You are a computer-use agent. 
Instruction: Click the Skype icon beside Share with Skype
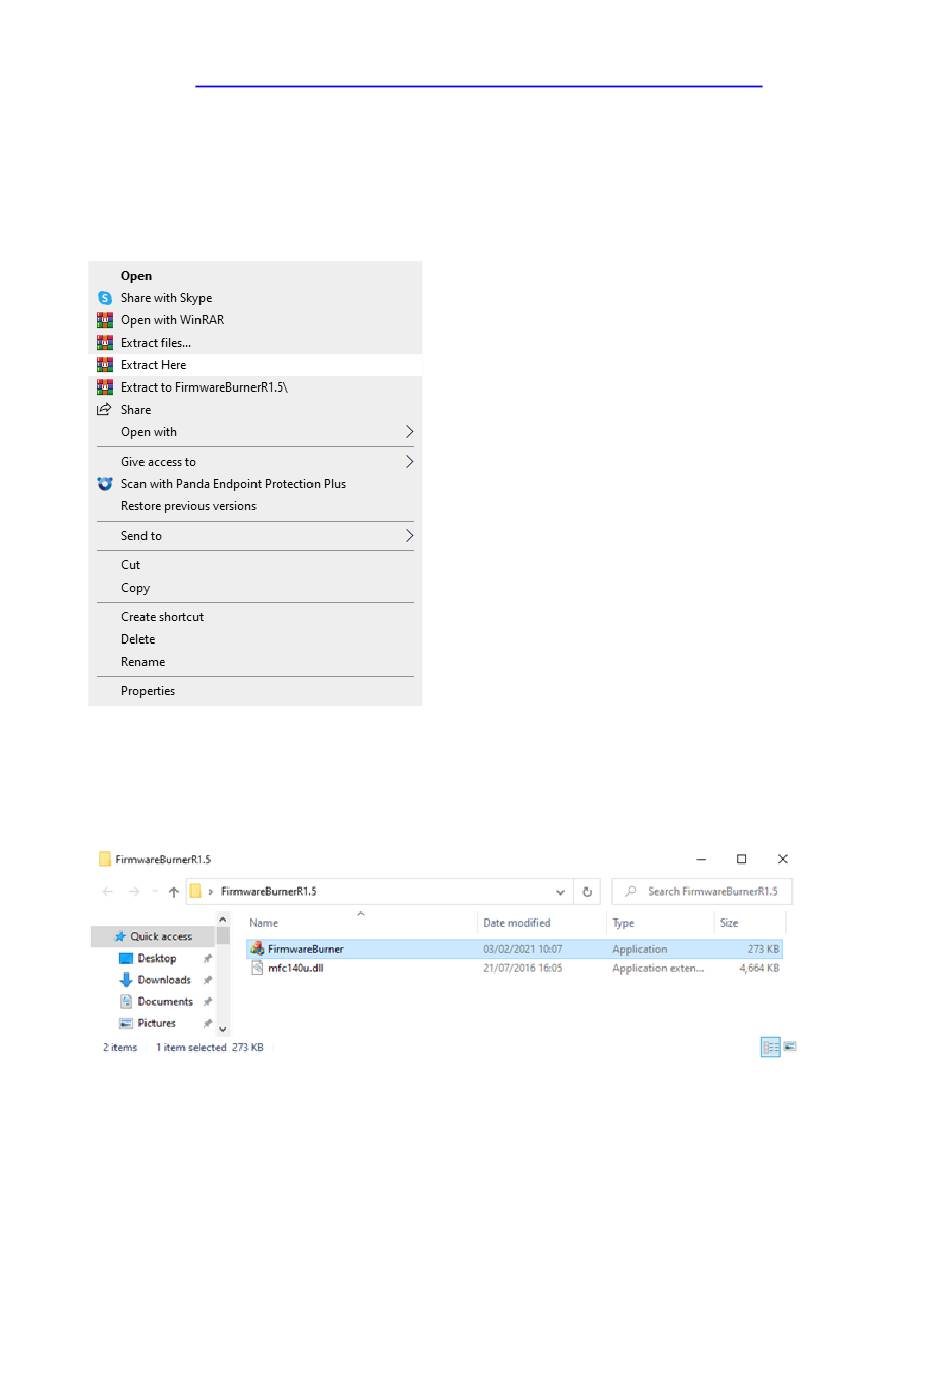click(x=105, y=298)
